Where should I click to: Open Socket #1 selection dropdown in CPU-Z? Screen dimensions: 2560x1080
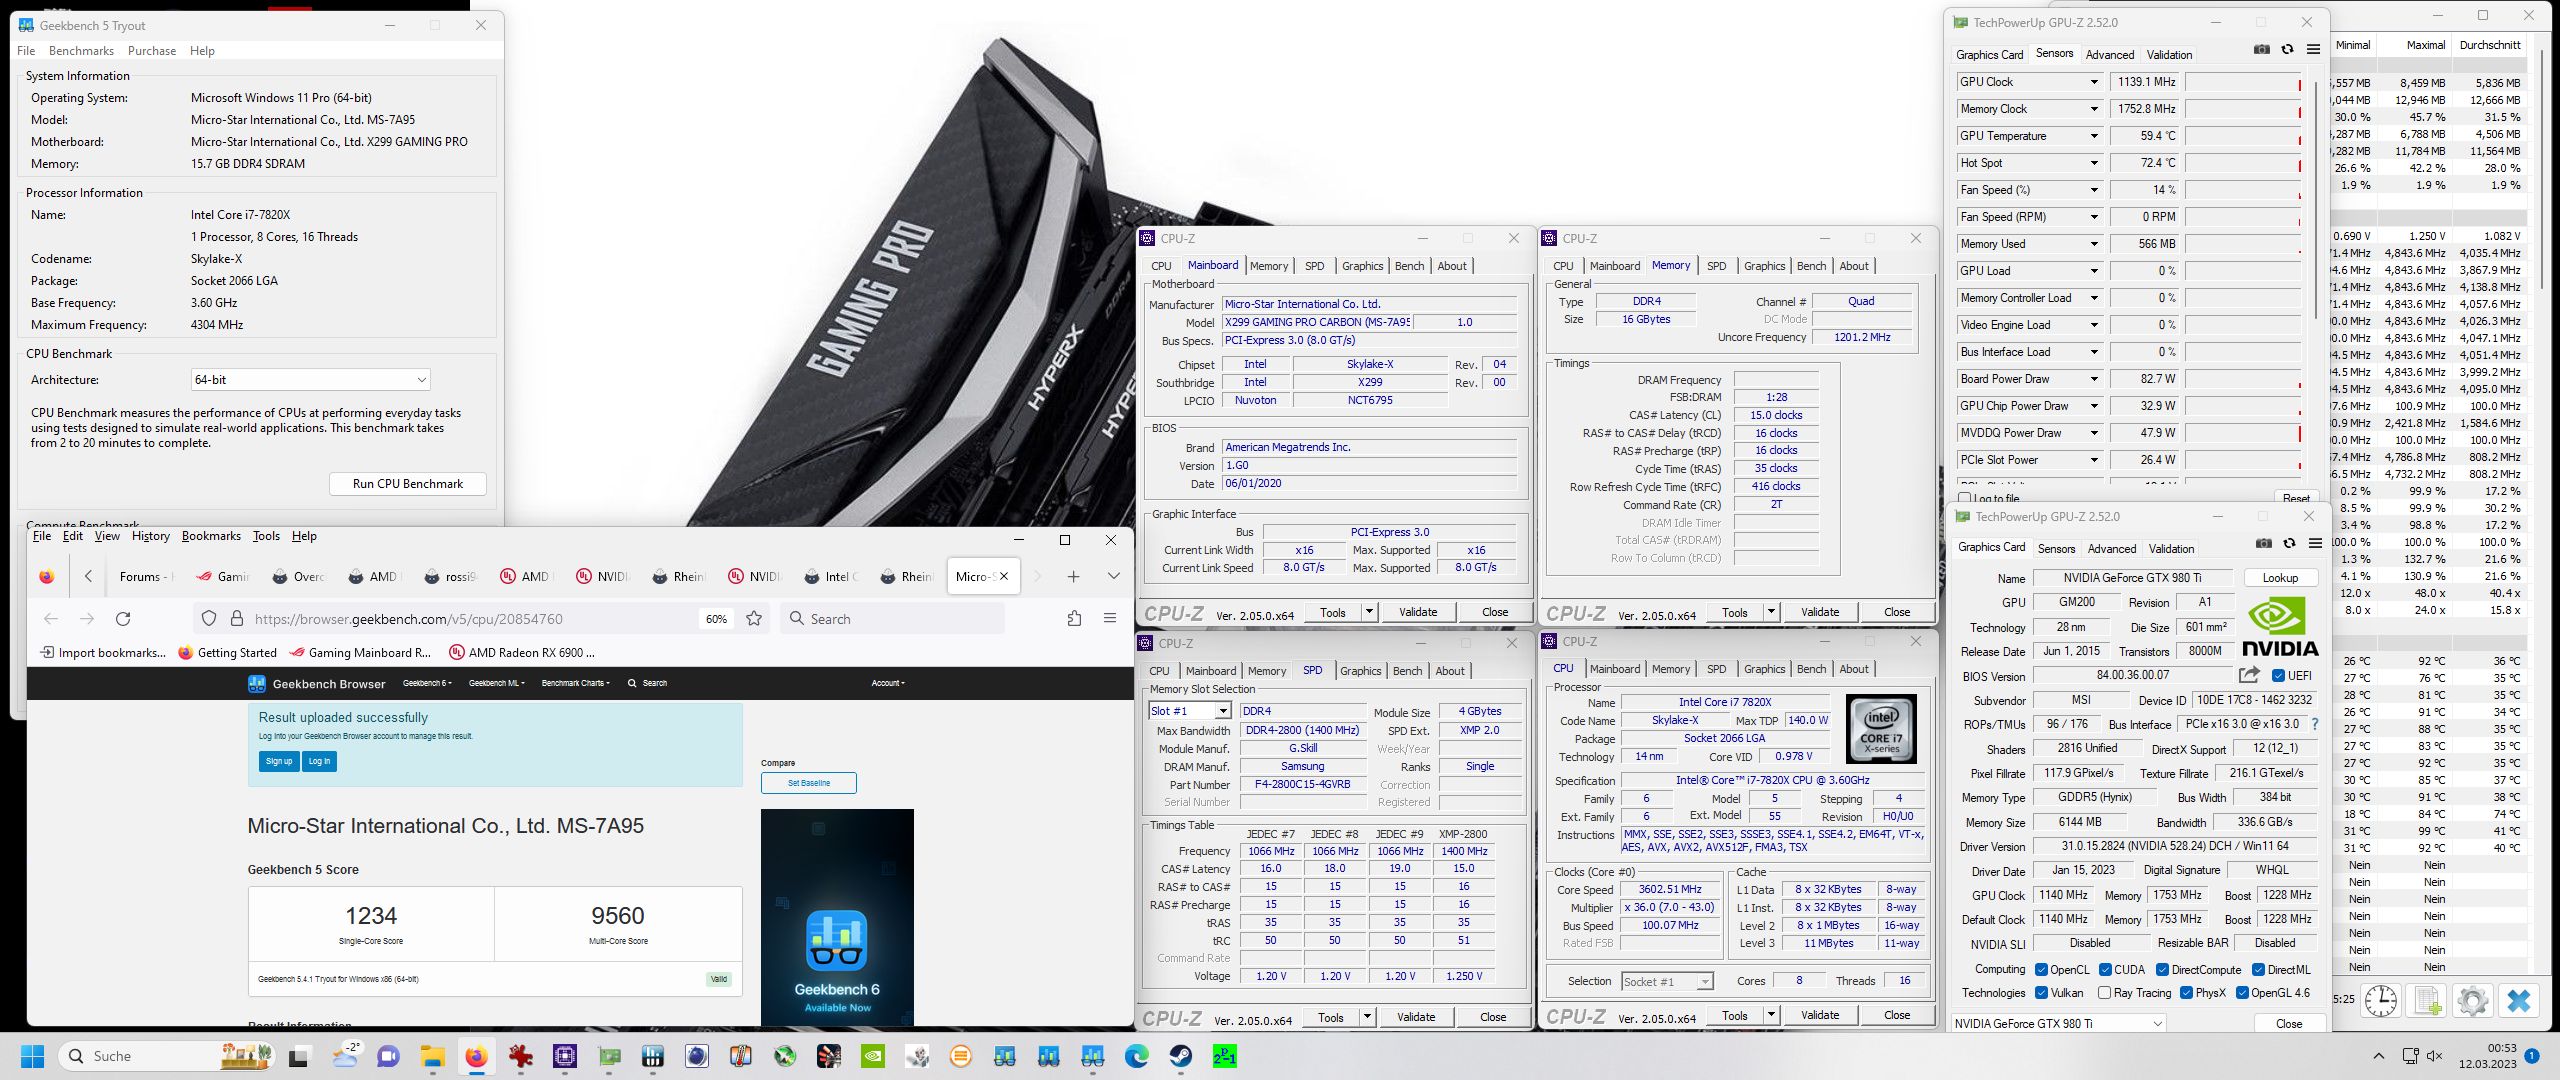pos(1667,982)
